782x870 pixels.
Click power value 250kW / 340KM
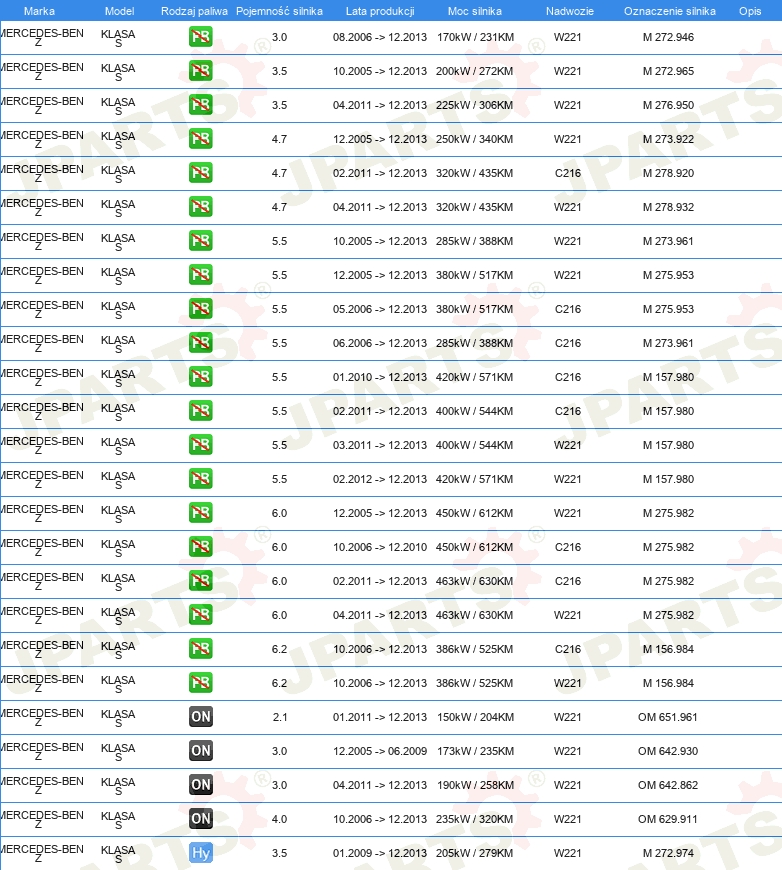475,139
